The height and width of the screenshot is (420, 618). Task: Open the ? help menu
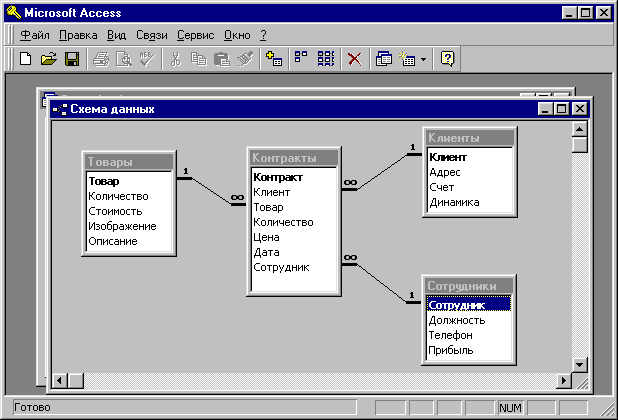[263, 35]
